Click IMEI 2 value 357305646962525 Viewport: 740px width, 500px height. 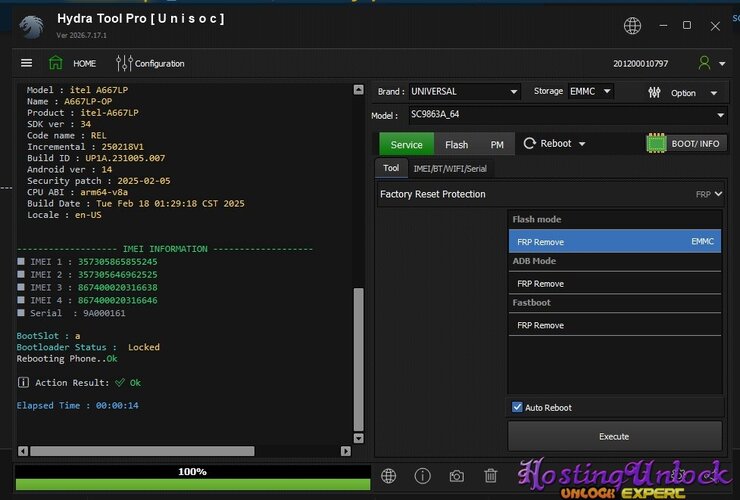118,274
